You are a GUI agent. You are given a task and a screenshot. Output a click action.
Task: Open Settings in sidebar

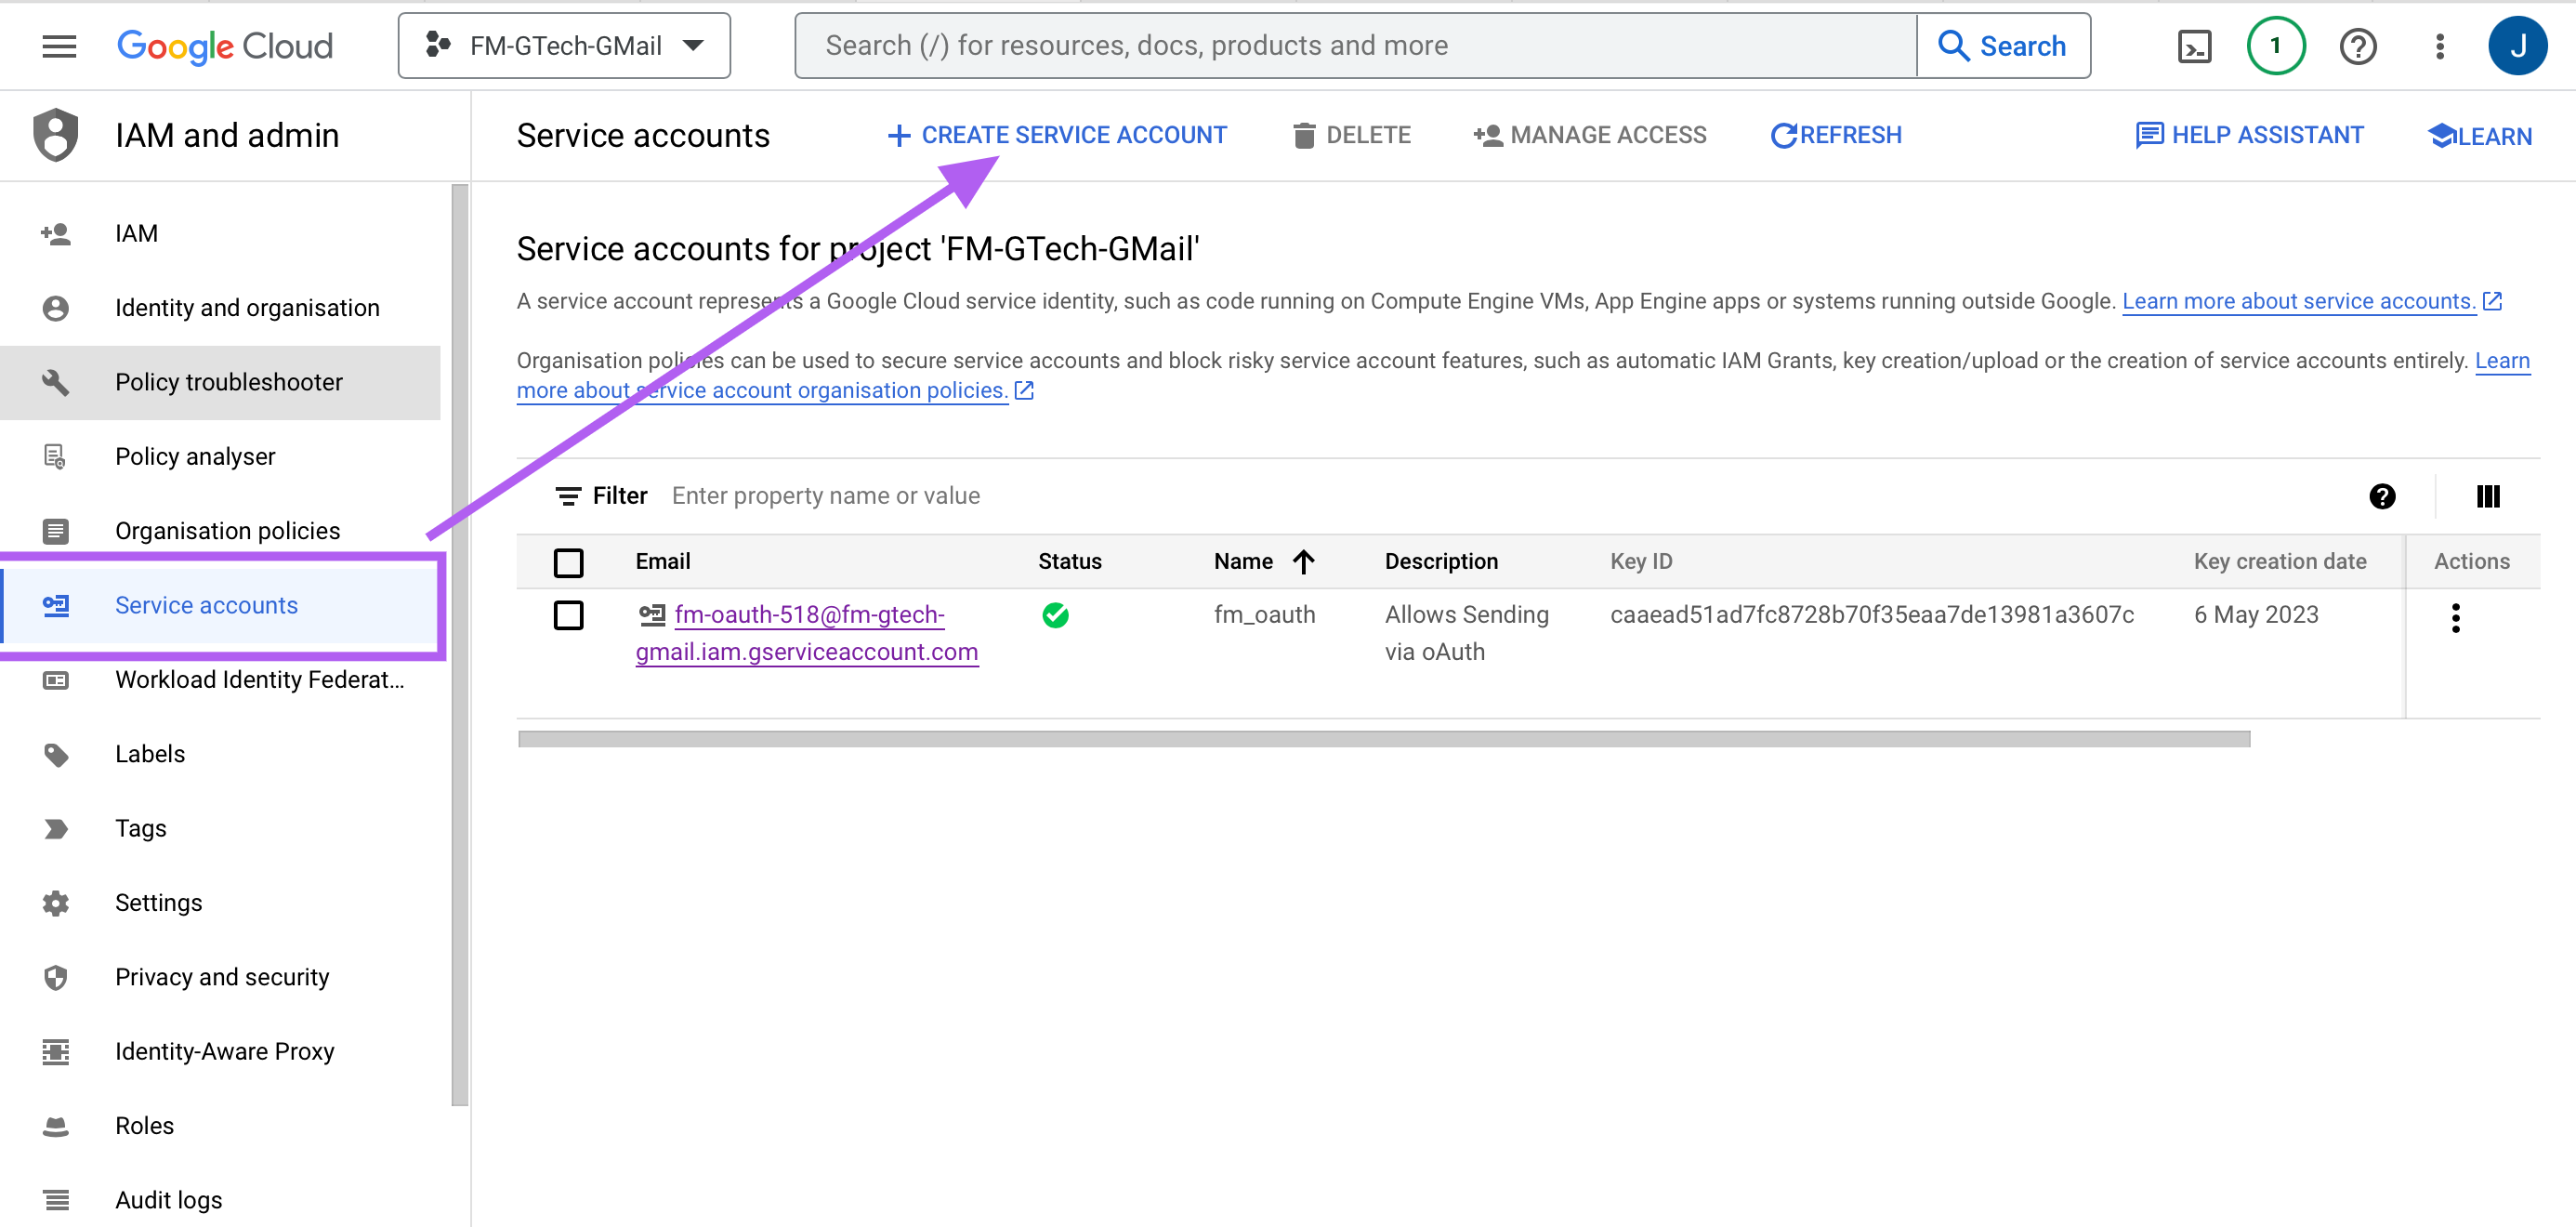pyautogui.click(x=220, y=903)
